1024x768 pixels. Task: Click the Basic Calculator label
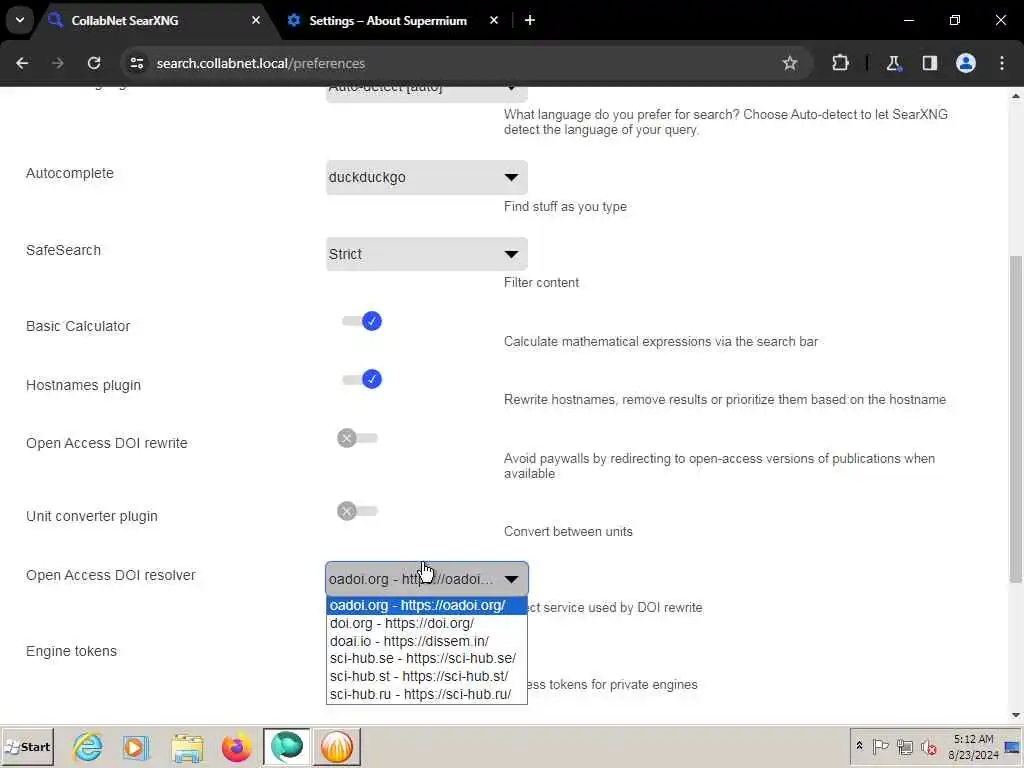[78, 326]
